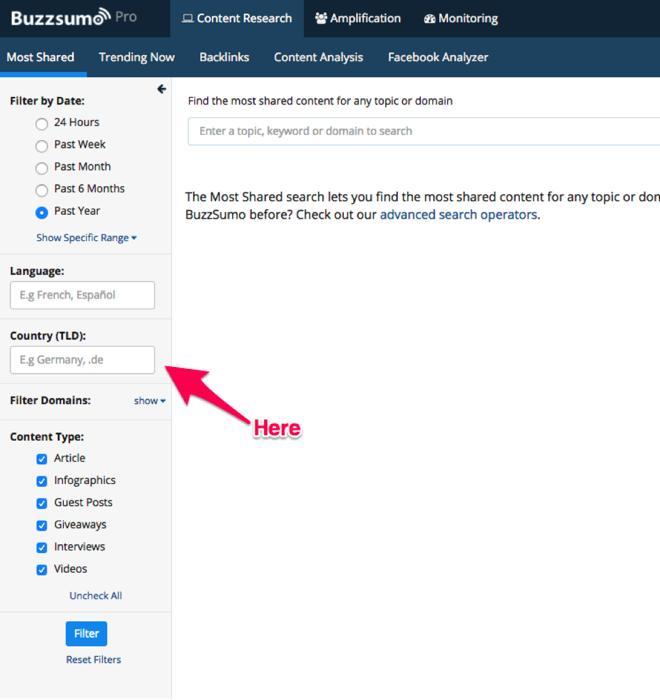
Task: Go to the Backlinks section
Action: (224, 57)
